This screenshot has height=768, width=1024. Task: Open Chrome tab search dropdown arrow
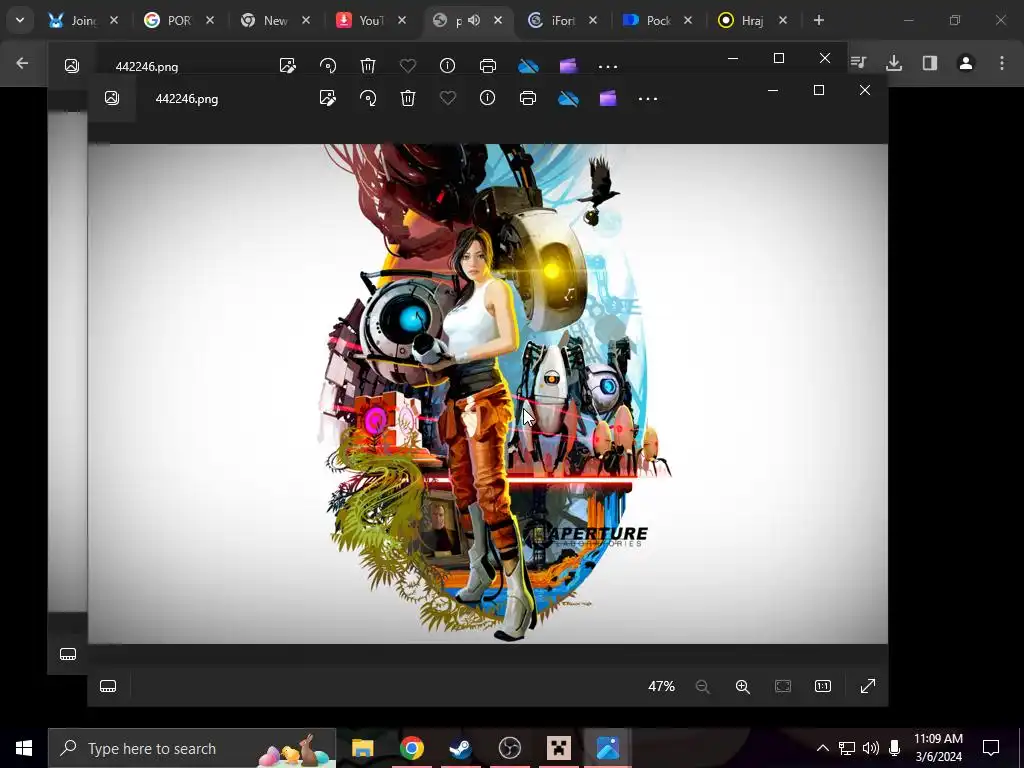20,20
